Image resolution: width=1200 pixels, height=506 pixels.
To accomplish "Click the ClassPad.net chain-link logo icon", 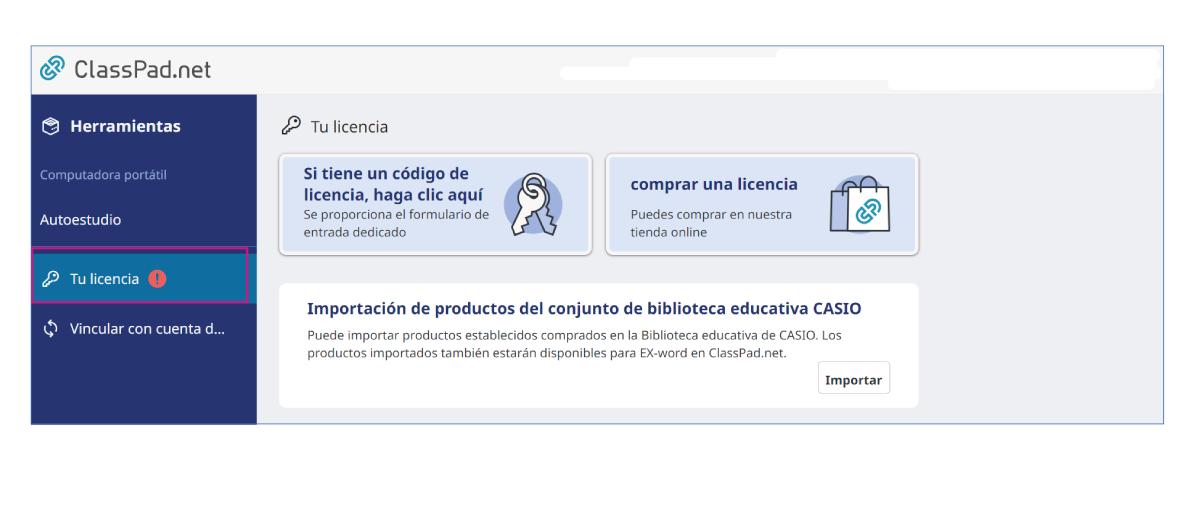I will click(52, 69).
